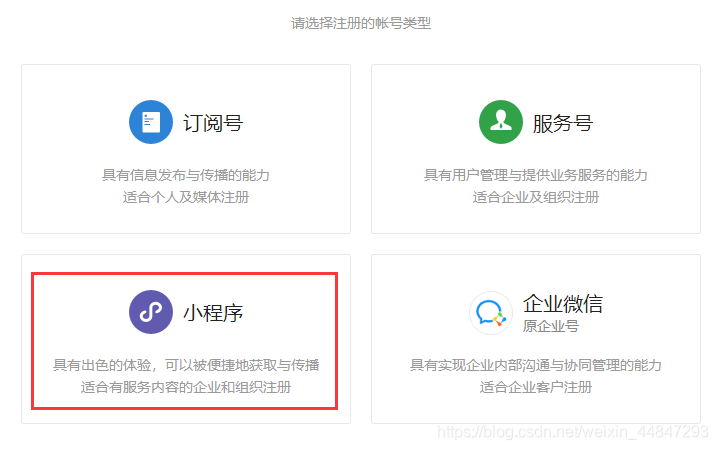This screenshot has height=450, width=718.
Task: Click the 企业微信 chat bubble icon
Action: point(490,313)
